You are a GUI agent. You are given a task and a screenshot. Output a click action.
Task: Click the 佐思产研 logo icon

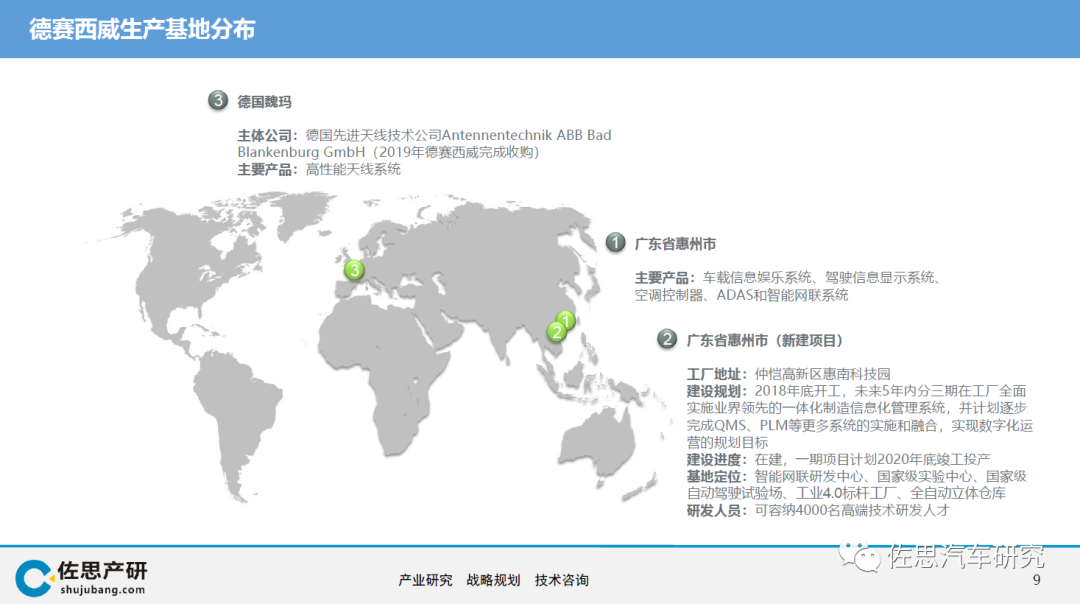[x=34, y=578]
